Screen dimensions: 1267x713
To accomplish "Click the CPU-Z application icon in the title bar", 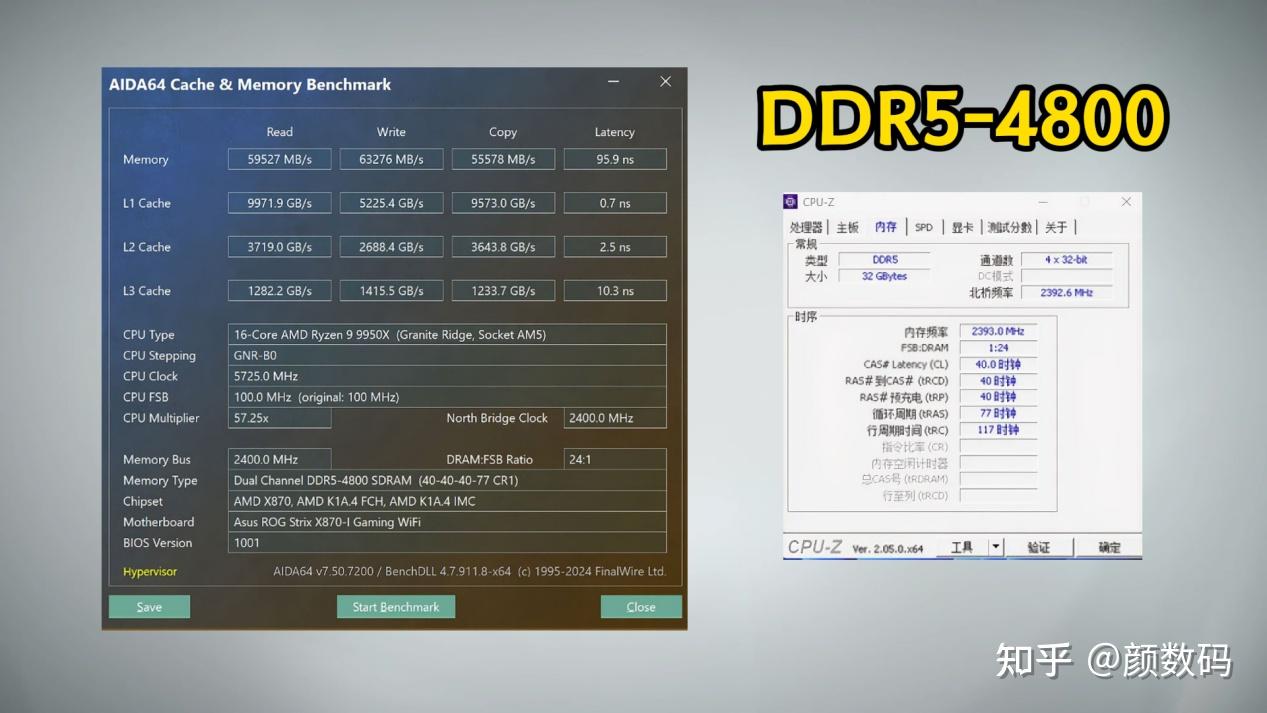I will (792, 201).
